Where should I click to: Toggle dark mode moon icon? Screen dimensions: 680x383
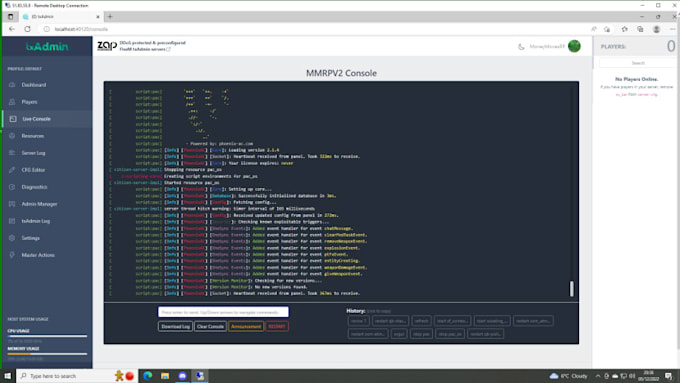coord(521,46)
